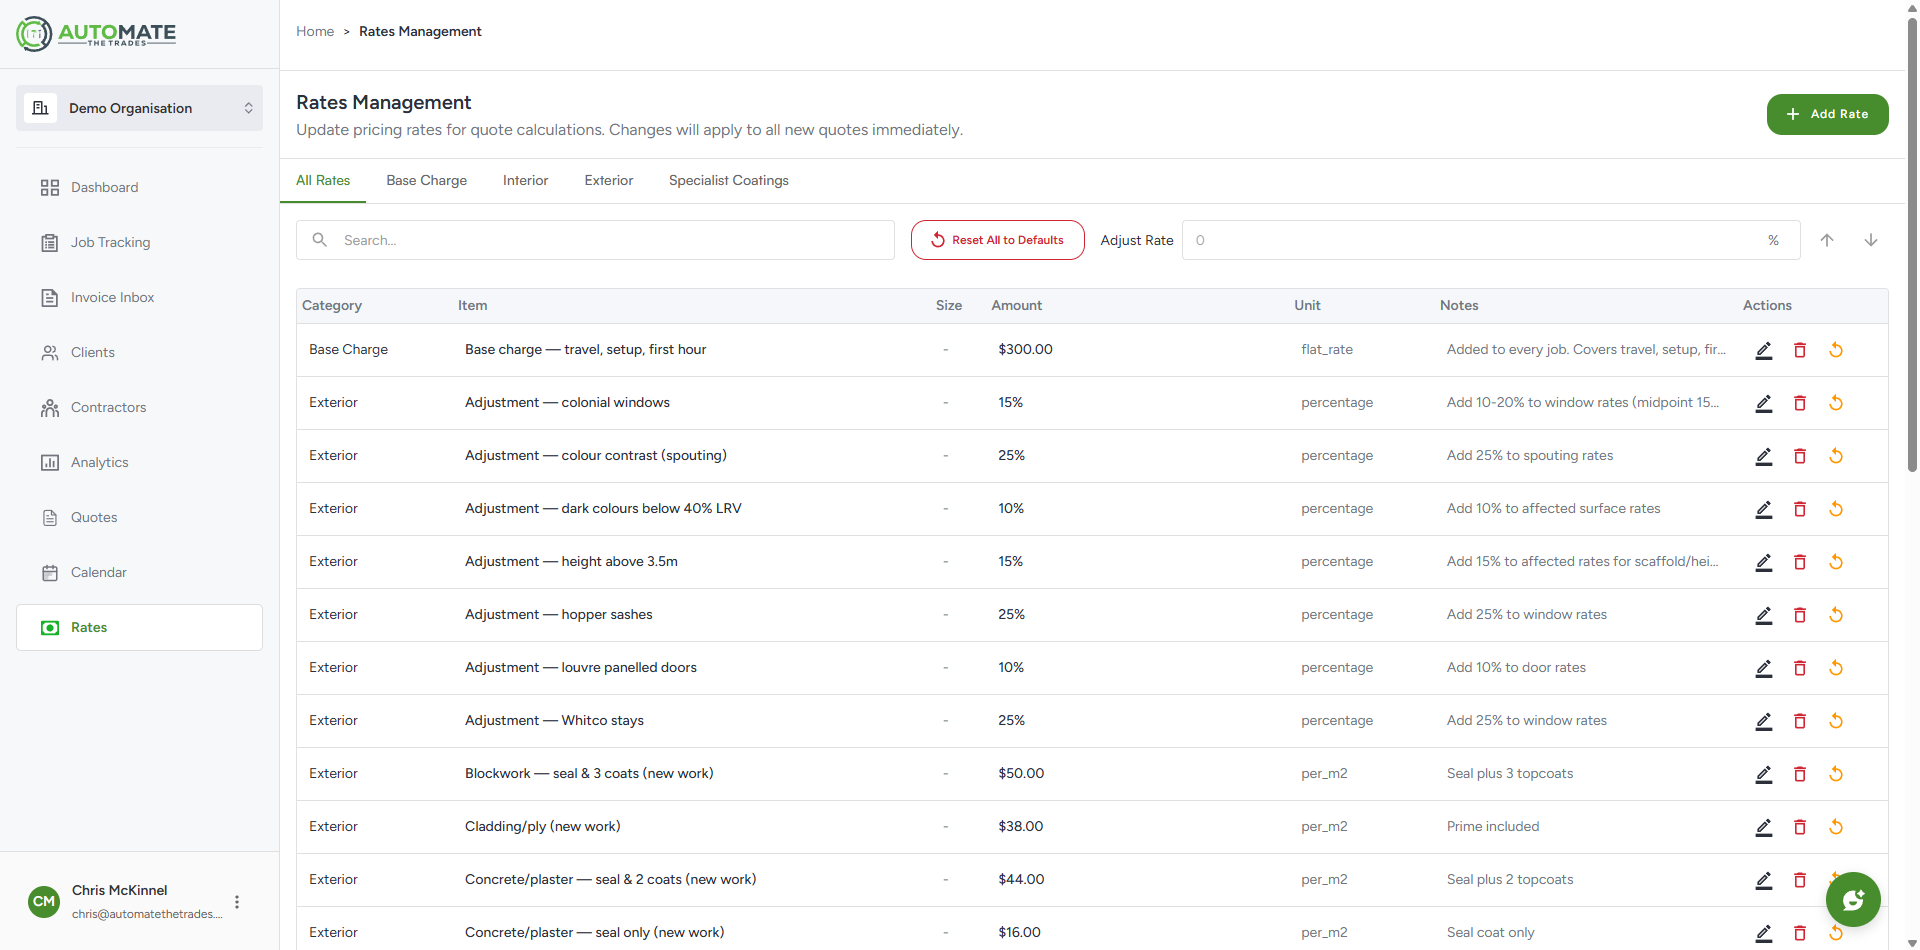Select the Analytics icon in the sidebar

50,462
